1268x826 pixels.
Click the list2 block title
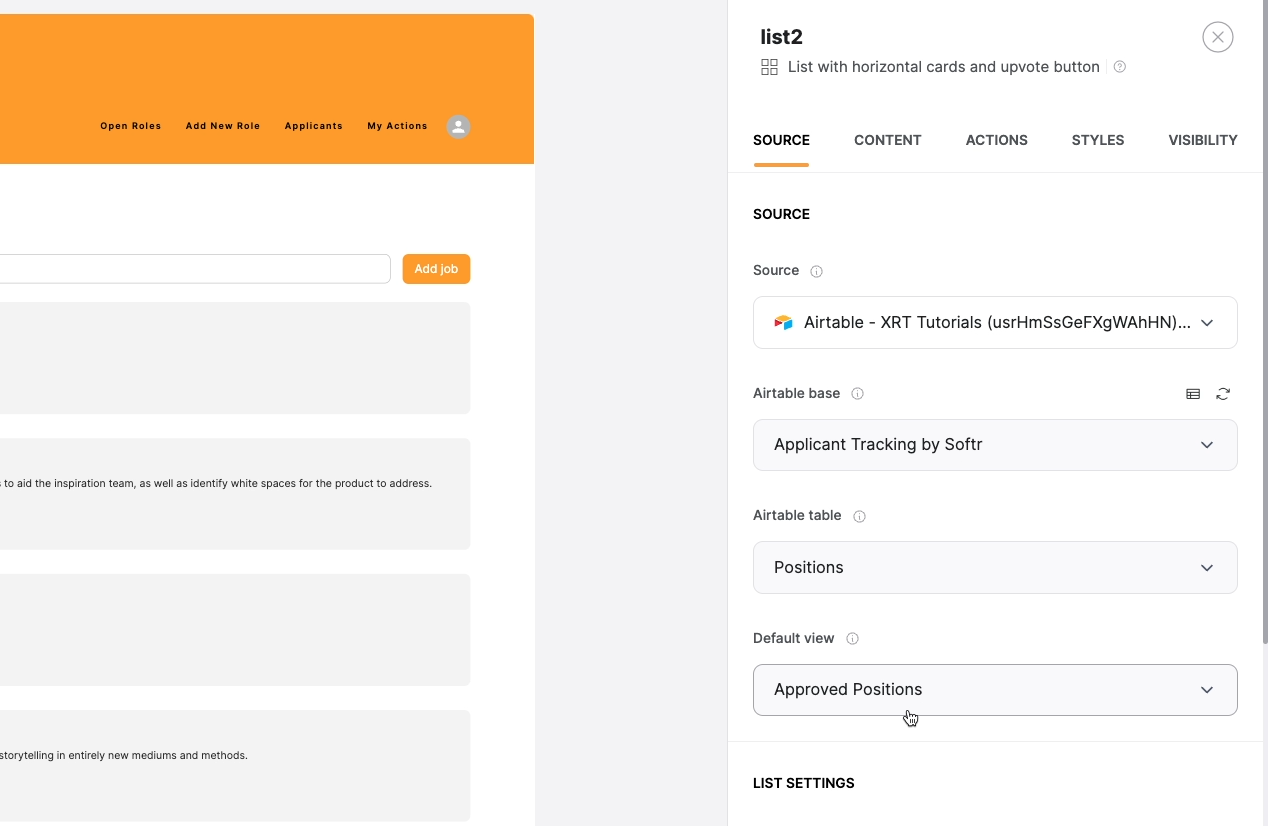(x=782, y=37)
